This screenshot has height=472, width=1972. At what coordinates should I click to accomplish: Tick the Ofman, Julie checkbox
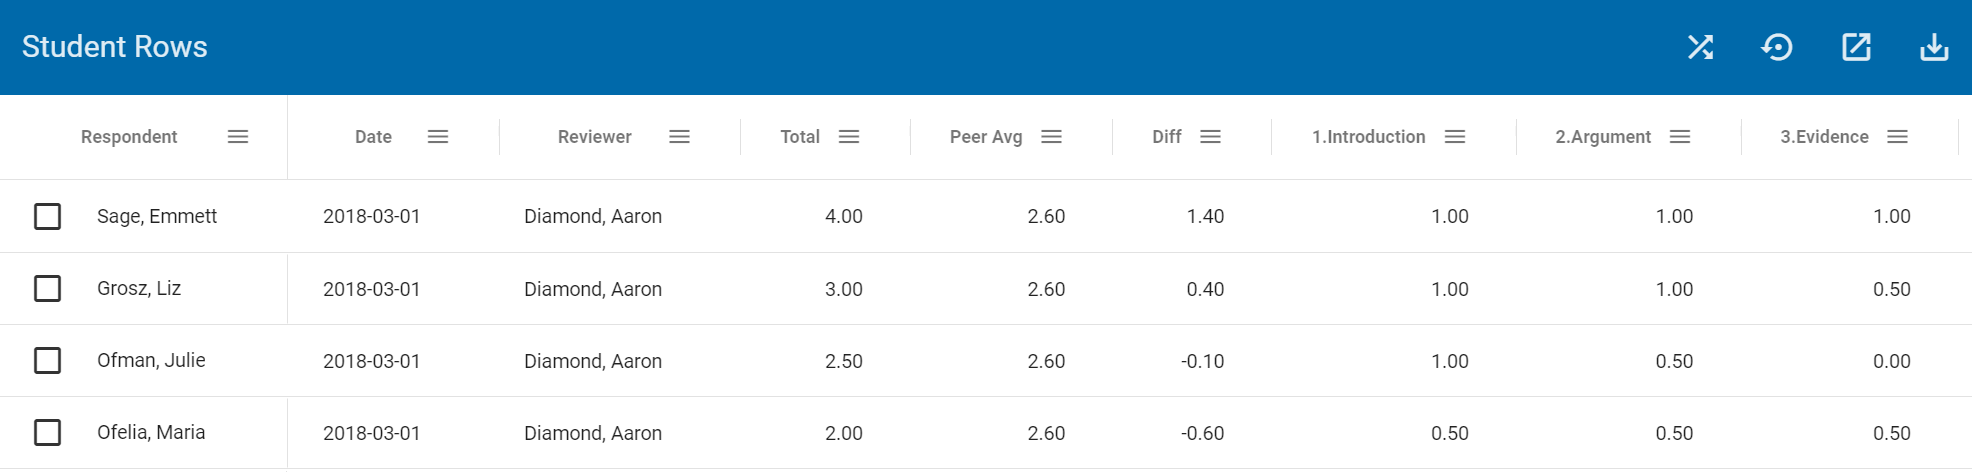[x=48, y=361]
